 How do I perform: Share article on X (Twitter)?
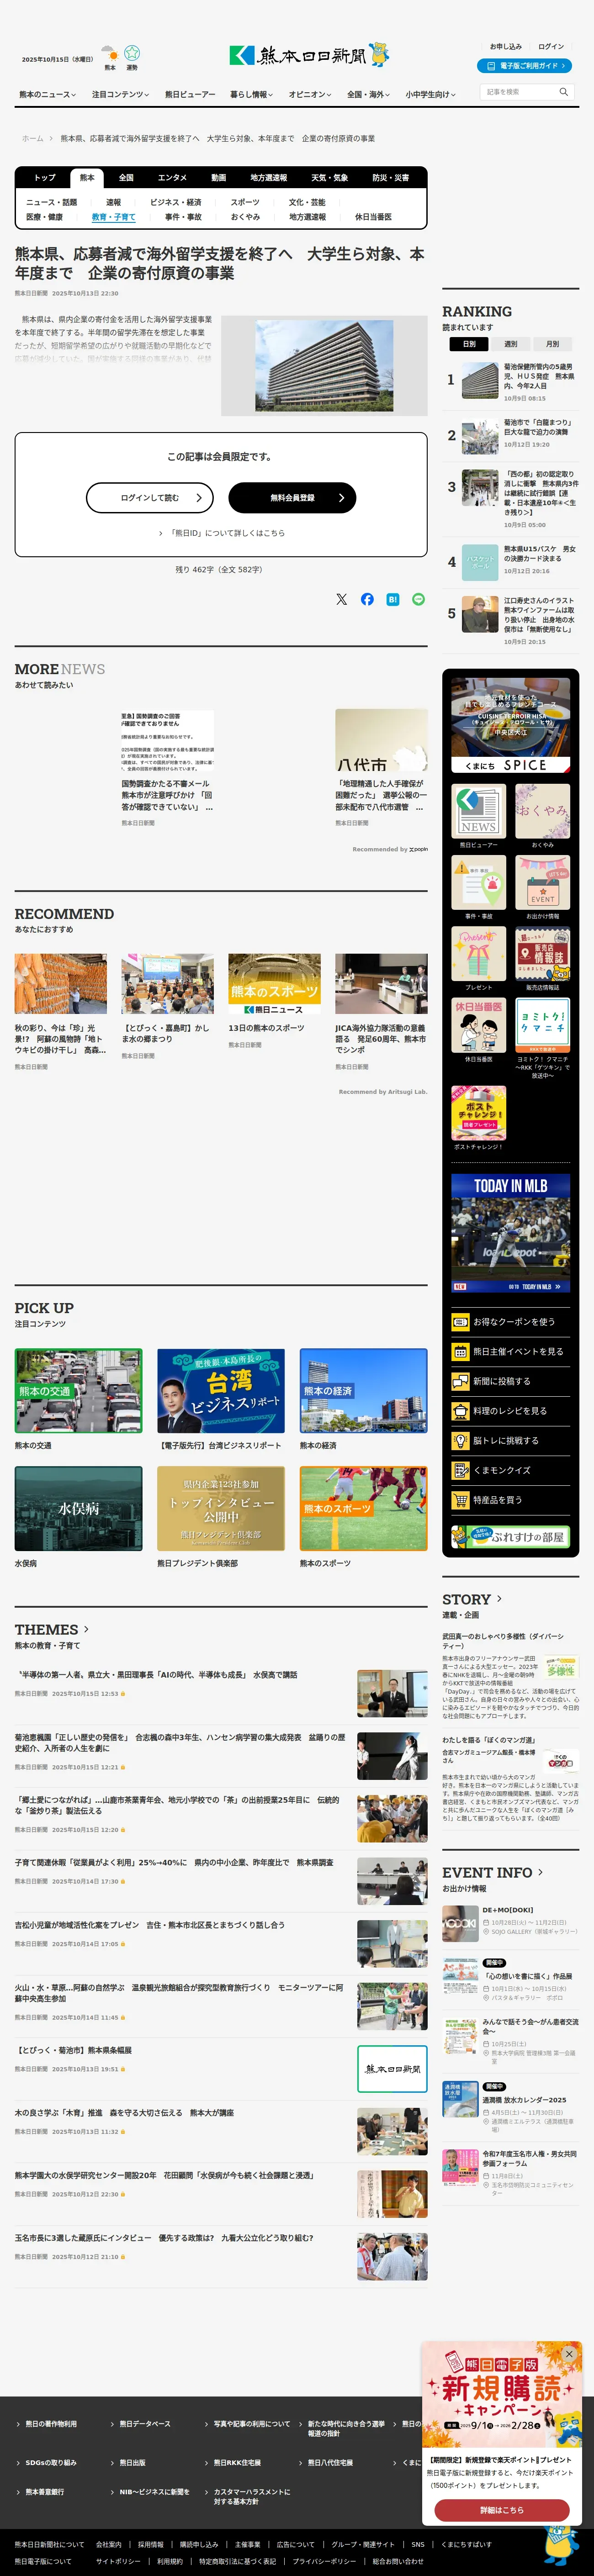point(341,599)
